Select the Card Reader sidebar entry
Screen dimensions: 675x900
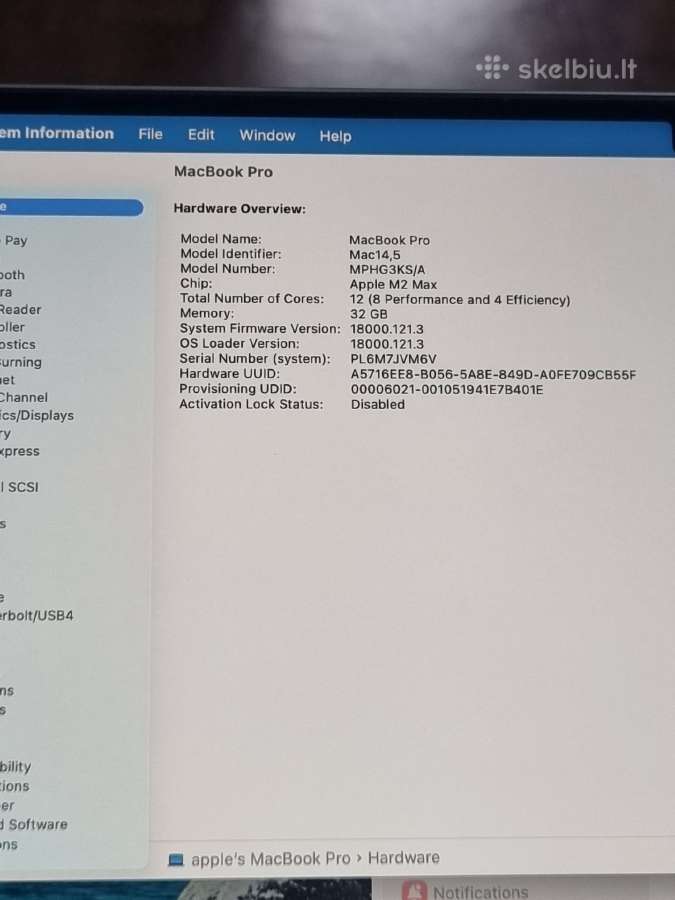click(21, 309)
